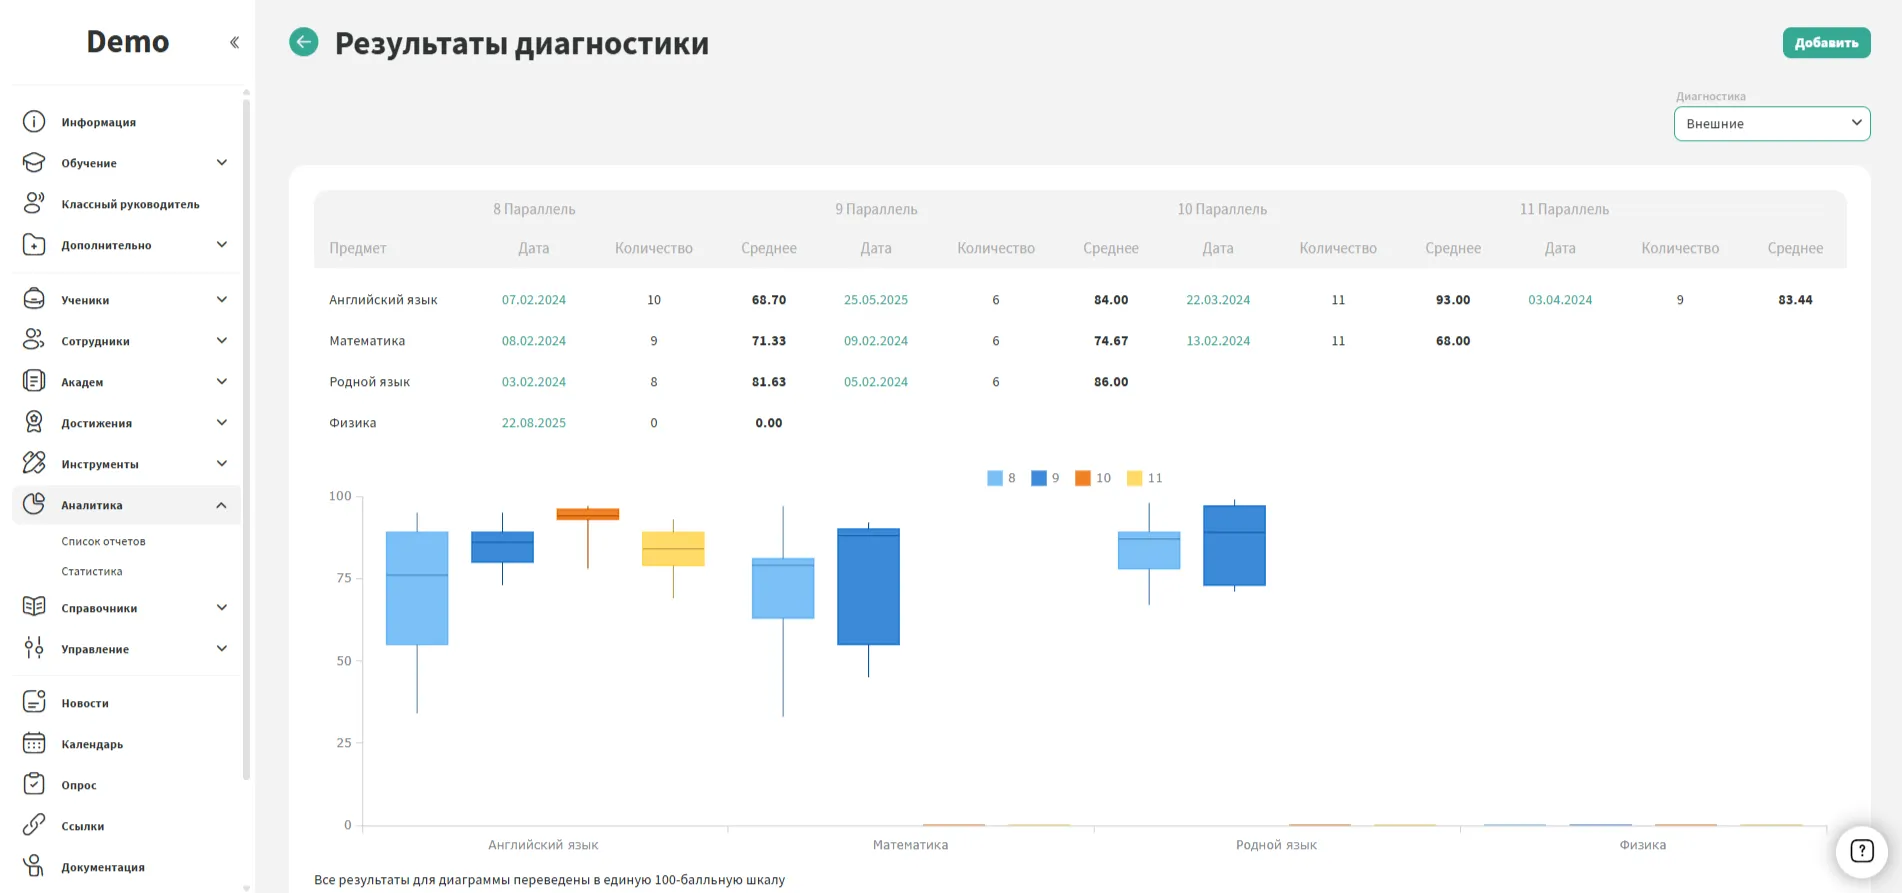Click the Опрос clipboard icon
Image resolution: width=1902 pixels, height=893 pixels.
pyautogui.click(x=34, y=784)
